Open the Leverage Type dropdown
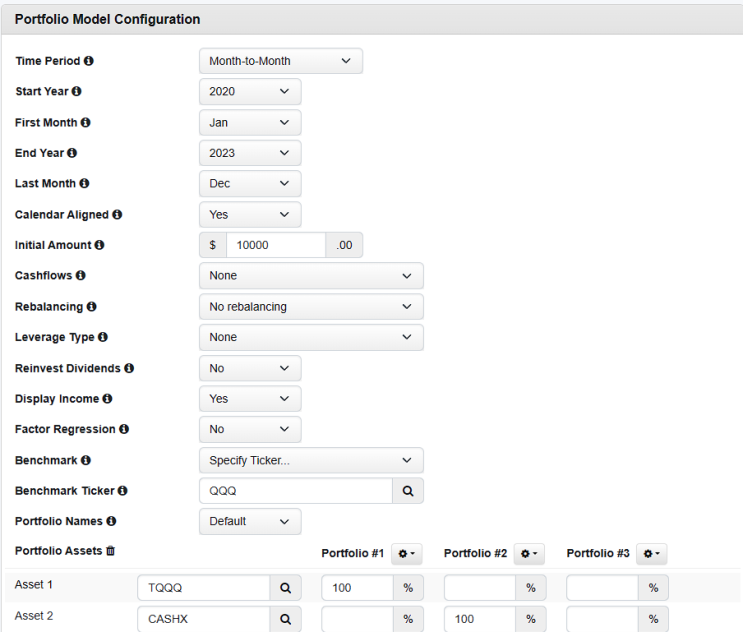The height and width of the screenshot is (632, 743). pos(311,337)
